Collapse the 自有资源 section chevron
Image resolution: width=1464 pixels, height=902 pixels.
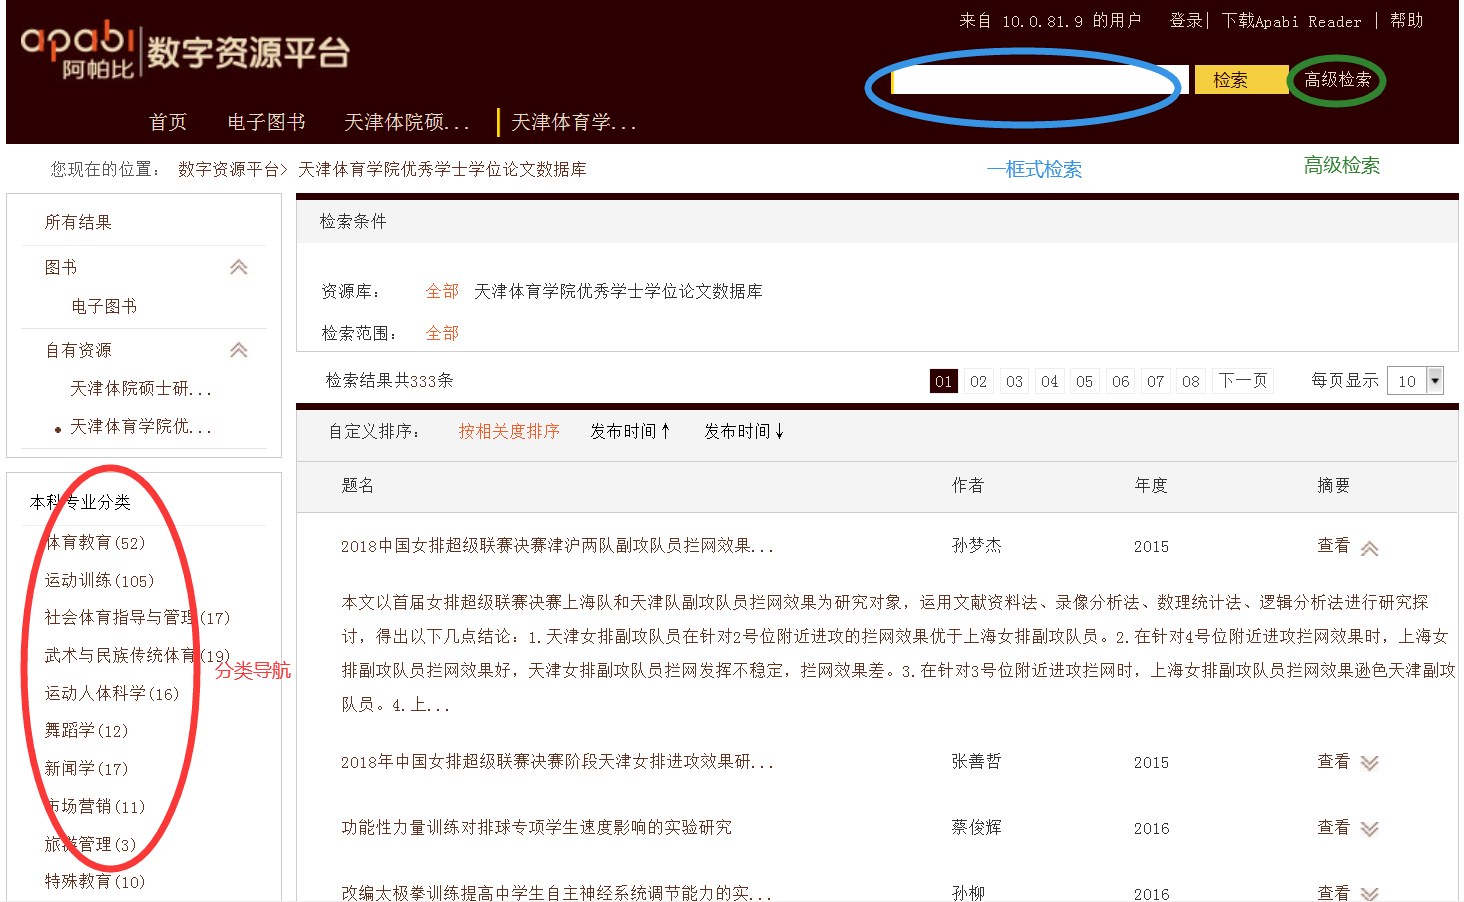(x=239, y=350)
